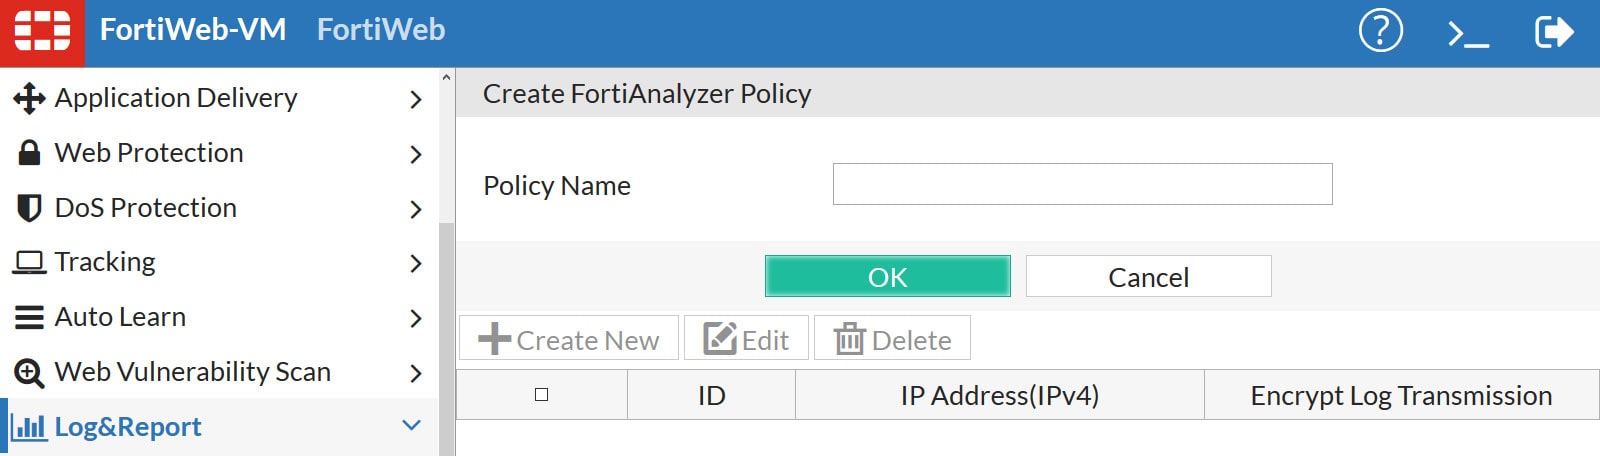Expand the Tracking submenu chevron
1600x456 pixels.
click(x=416, y=263)
